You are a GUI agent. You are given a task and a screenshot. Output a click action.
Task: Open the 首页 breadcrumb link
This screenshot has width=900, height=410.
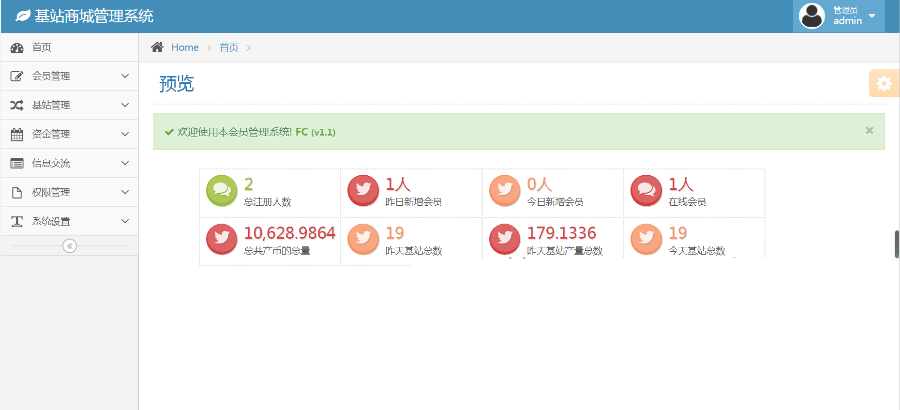(x=228, y=48)
